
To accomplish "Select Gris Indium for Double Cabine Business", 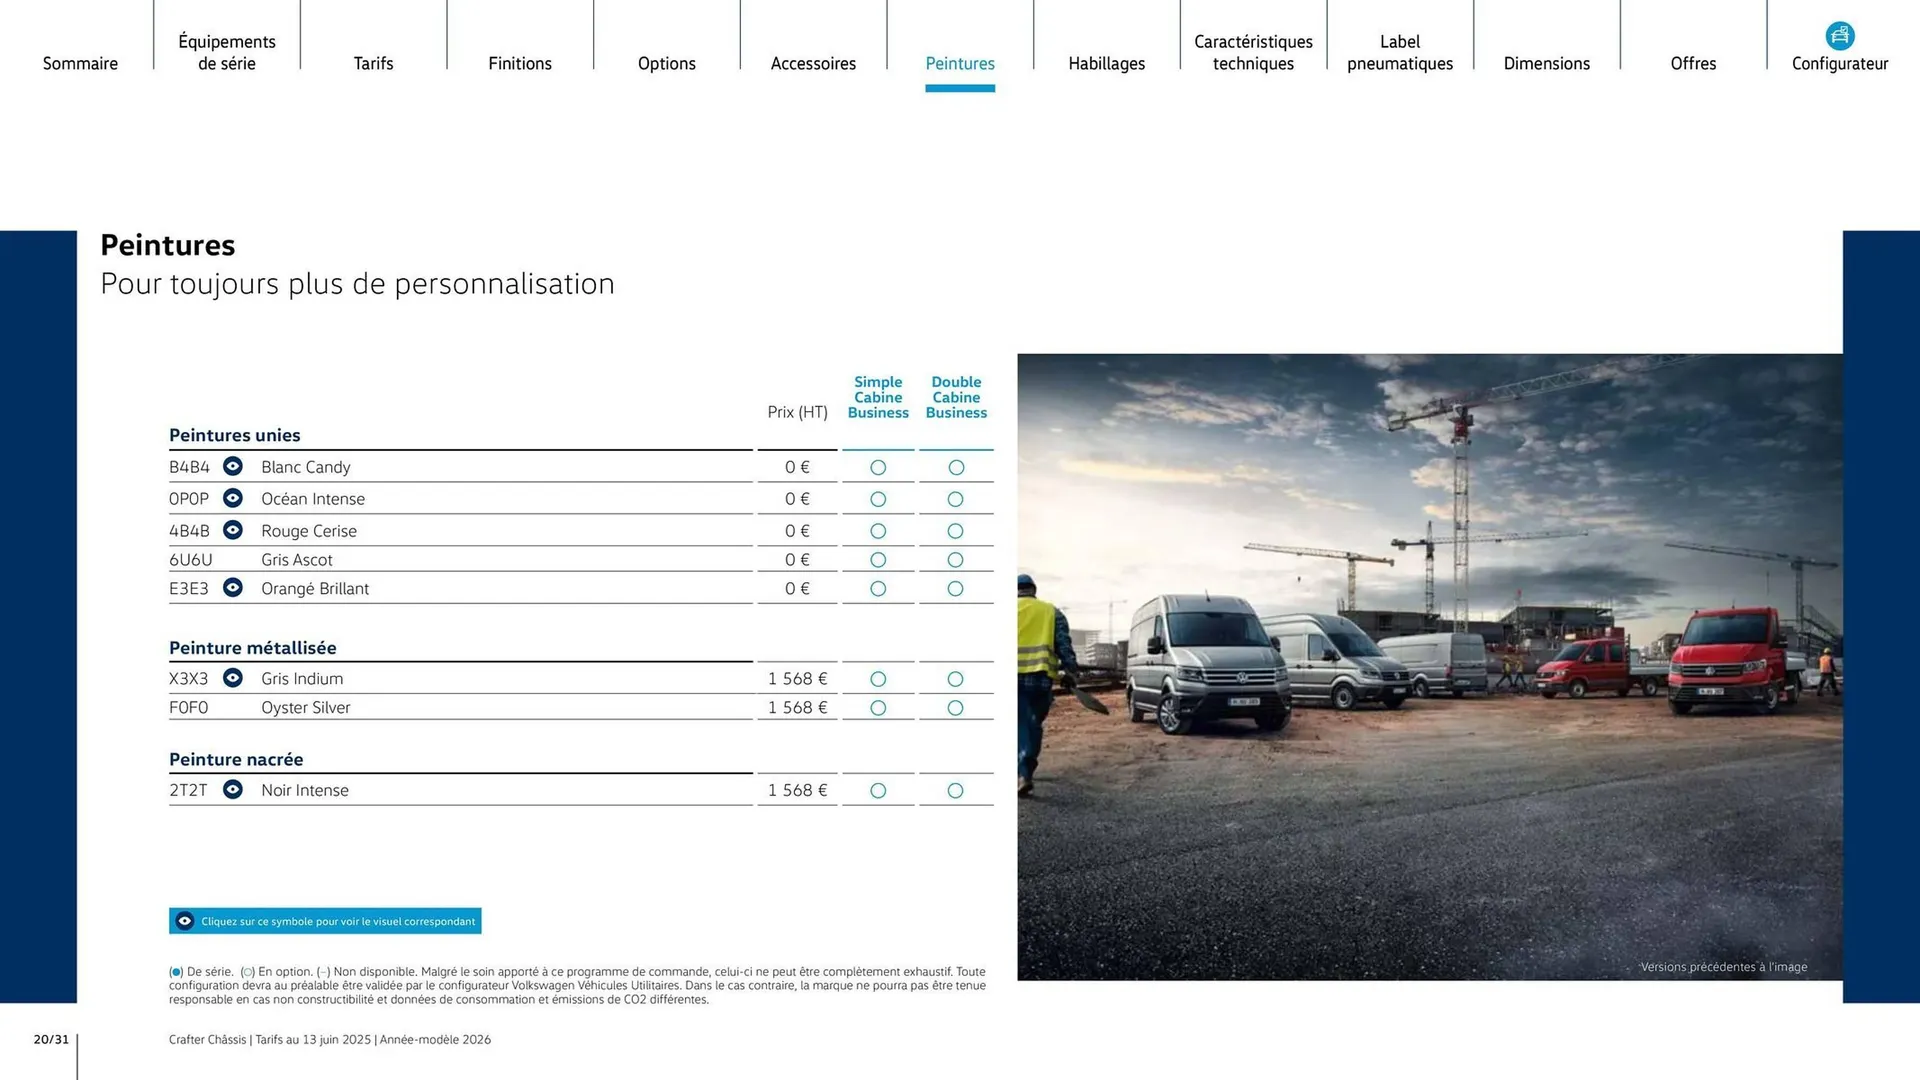I will pyautogui.click(x=955, y=678).
